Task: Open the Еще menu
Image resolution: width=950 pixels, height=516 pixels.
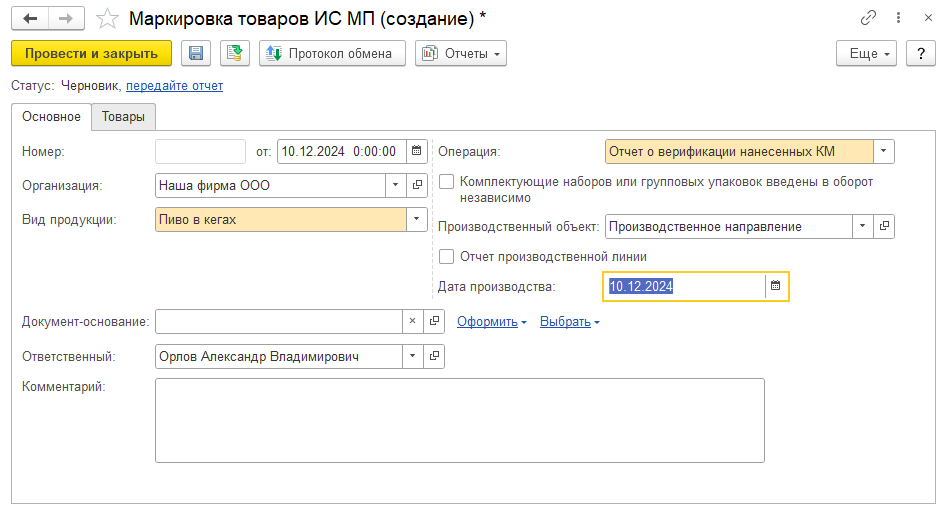Action: click(866, 54)
